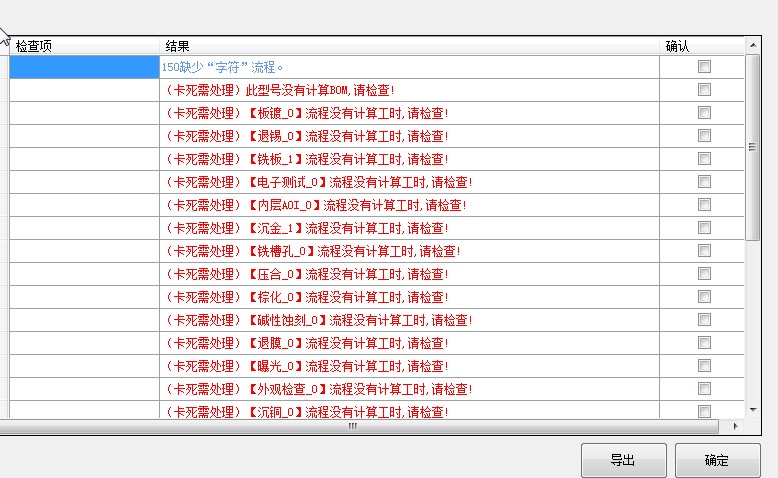
Task: Check confirm box for 内层AOI_0 row
Action: 704,205
